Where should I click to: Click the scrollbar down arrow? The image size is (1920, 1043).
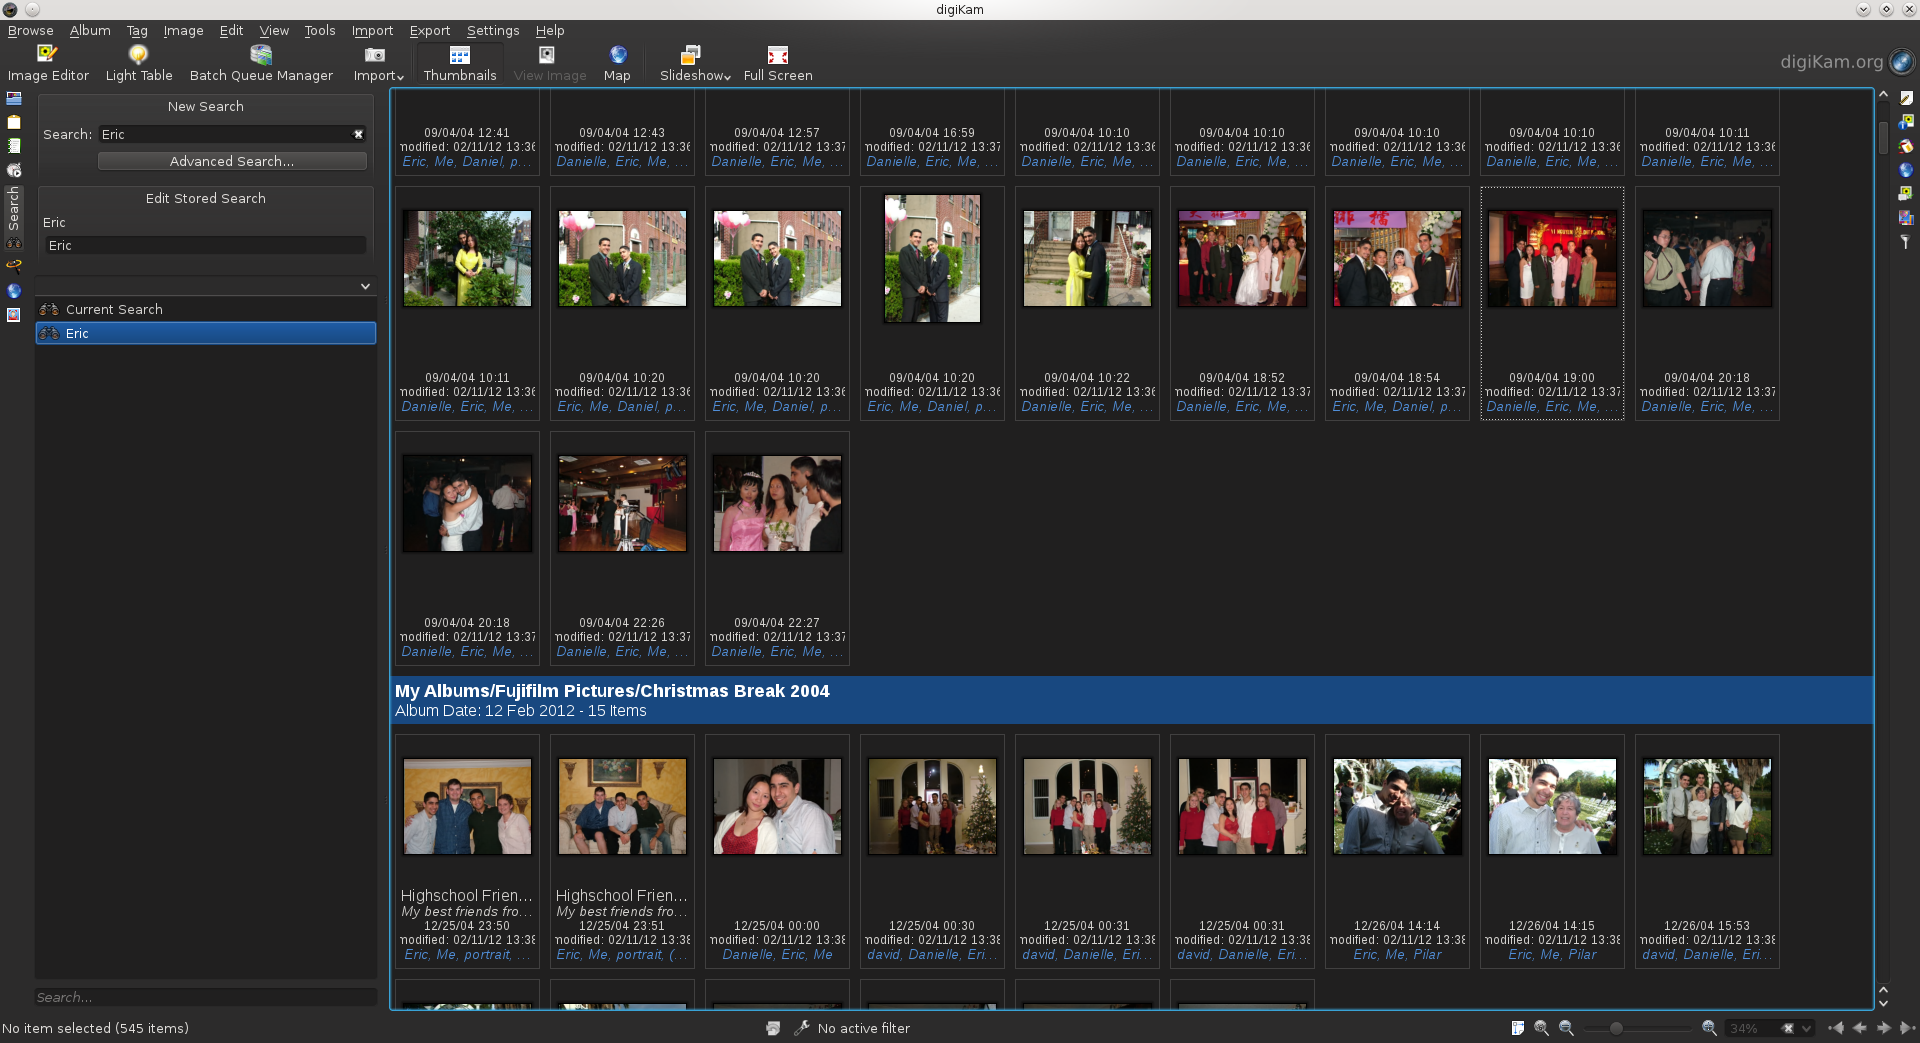[1883, 1002]
